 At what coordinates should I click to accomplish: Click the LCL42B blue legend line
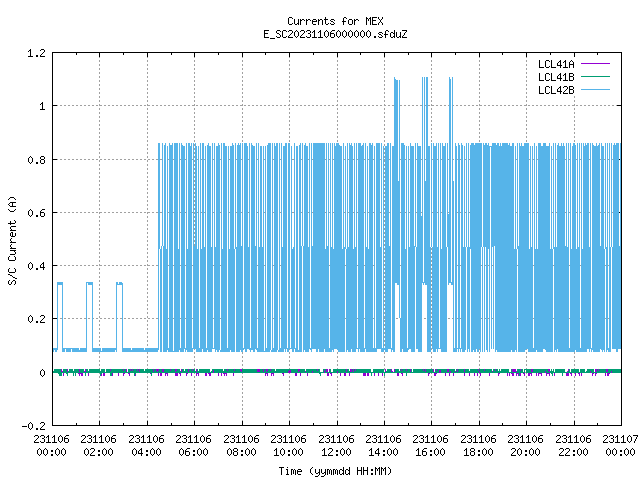pos(595,90)
